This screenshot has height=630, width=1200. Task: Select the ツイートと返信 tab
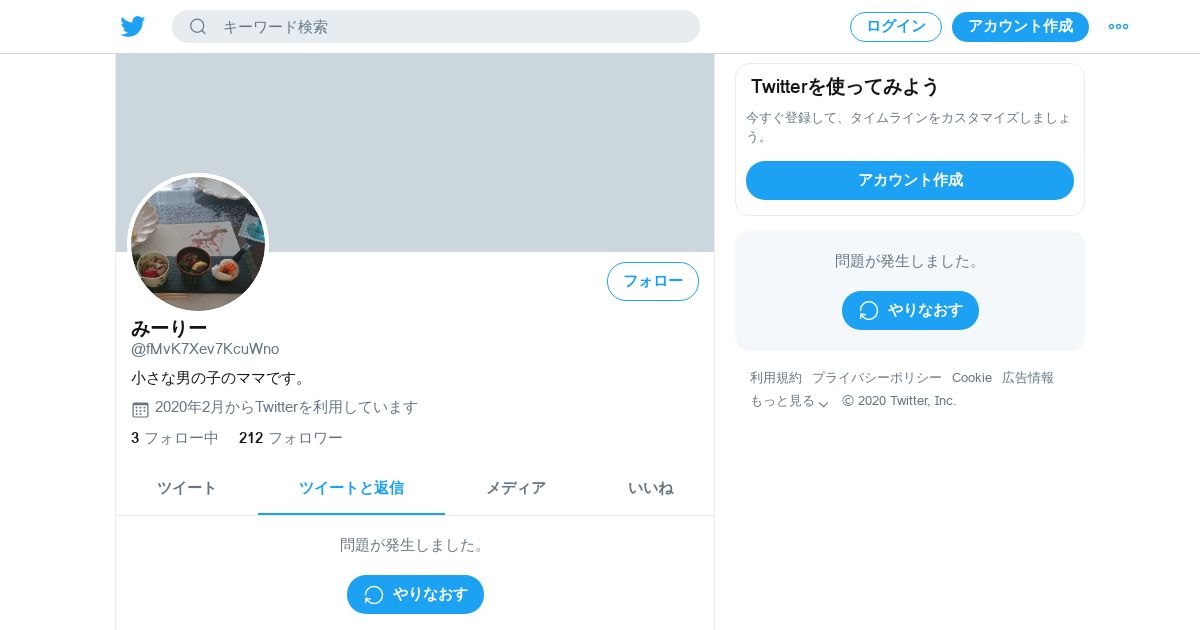(x=351, y=488)
